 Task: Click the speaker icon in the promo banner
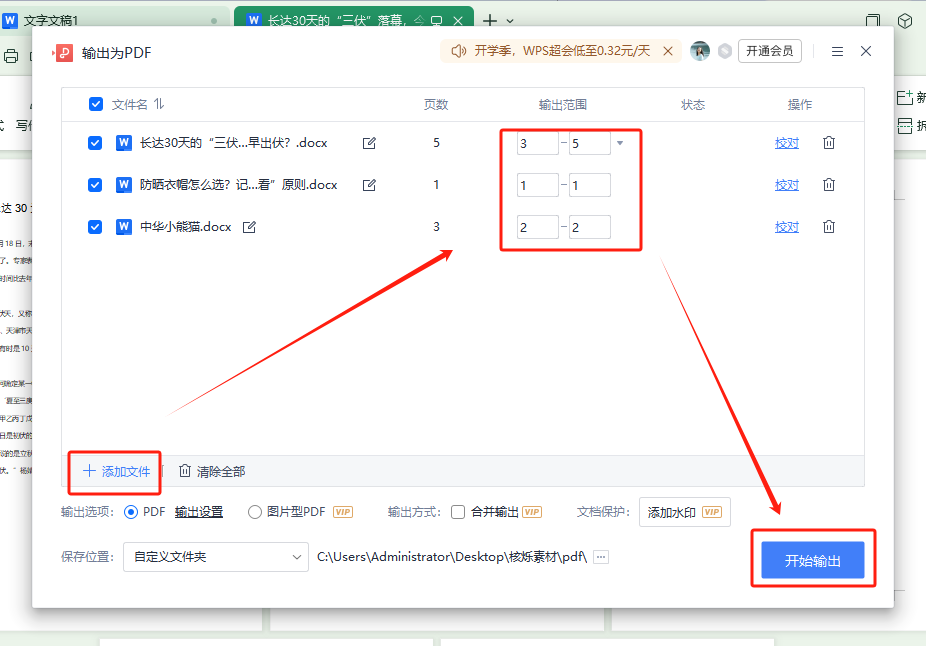[458, 51]
